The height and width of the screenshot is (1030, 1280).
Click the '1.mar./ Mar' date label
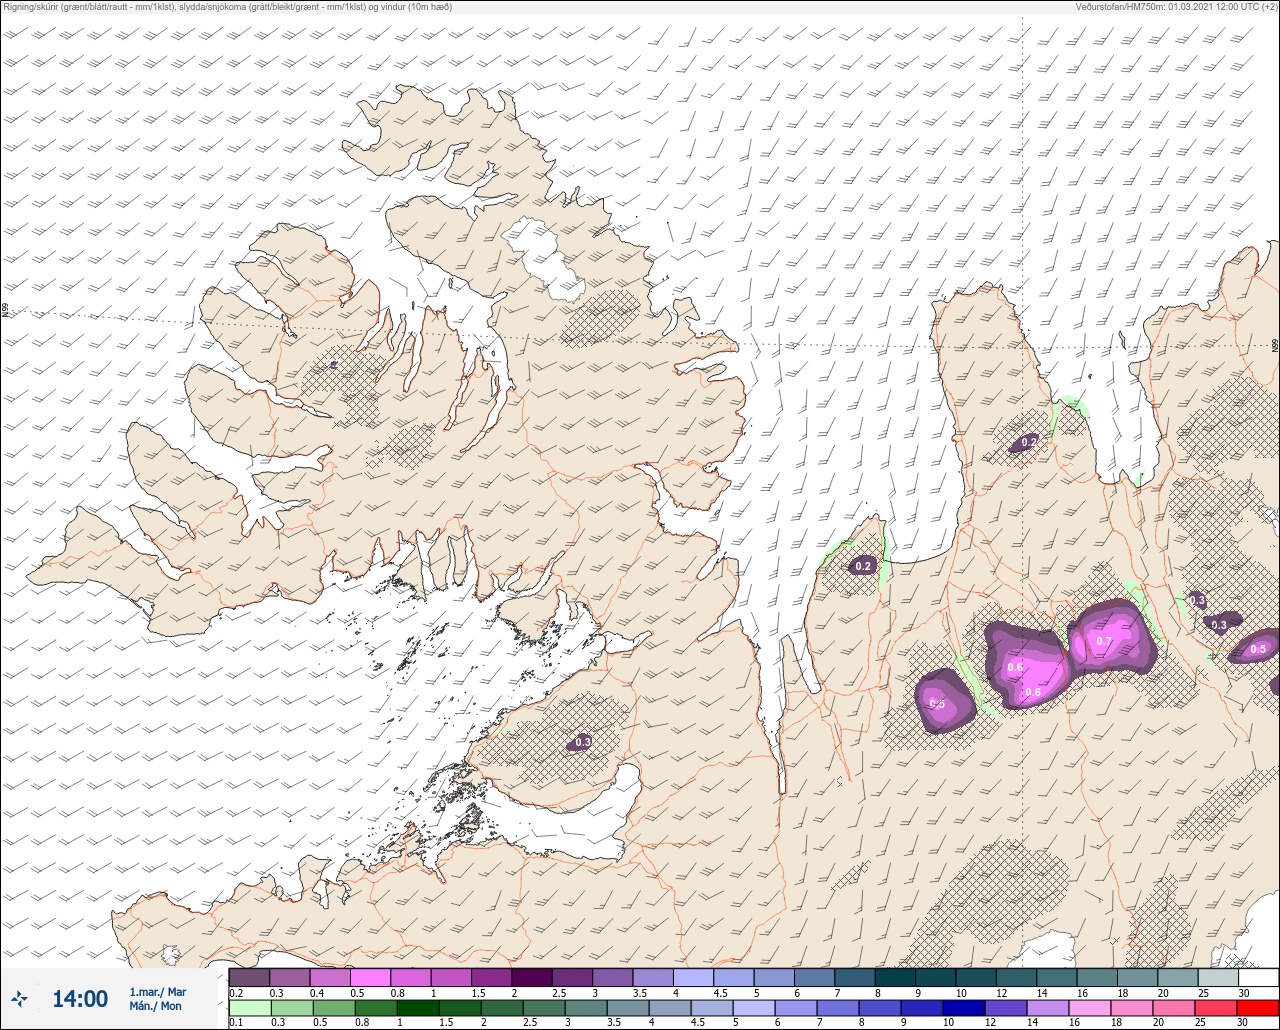click(157, 992)
